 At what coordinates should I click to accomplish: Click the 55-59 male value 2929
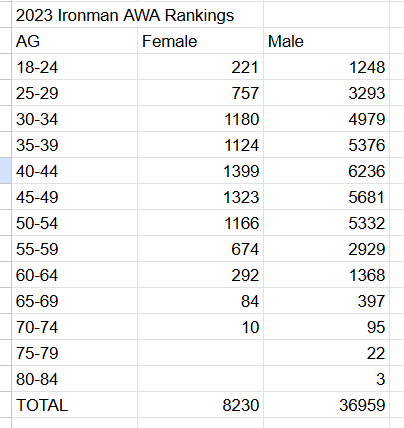click(x=326, y=249)
